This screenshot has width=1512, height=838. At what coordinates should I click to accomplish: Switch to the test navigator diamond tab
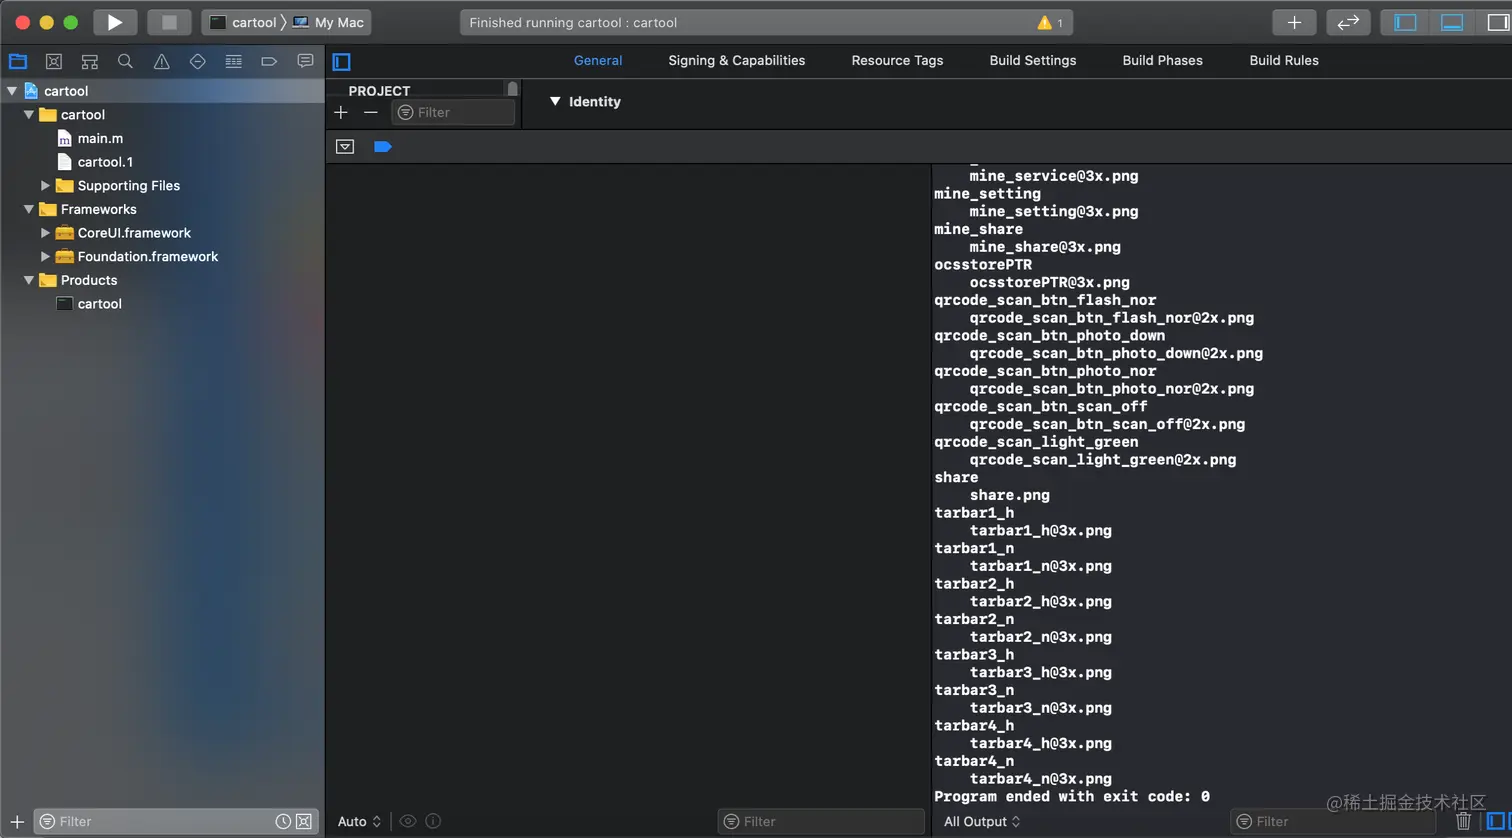197,61
